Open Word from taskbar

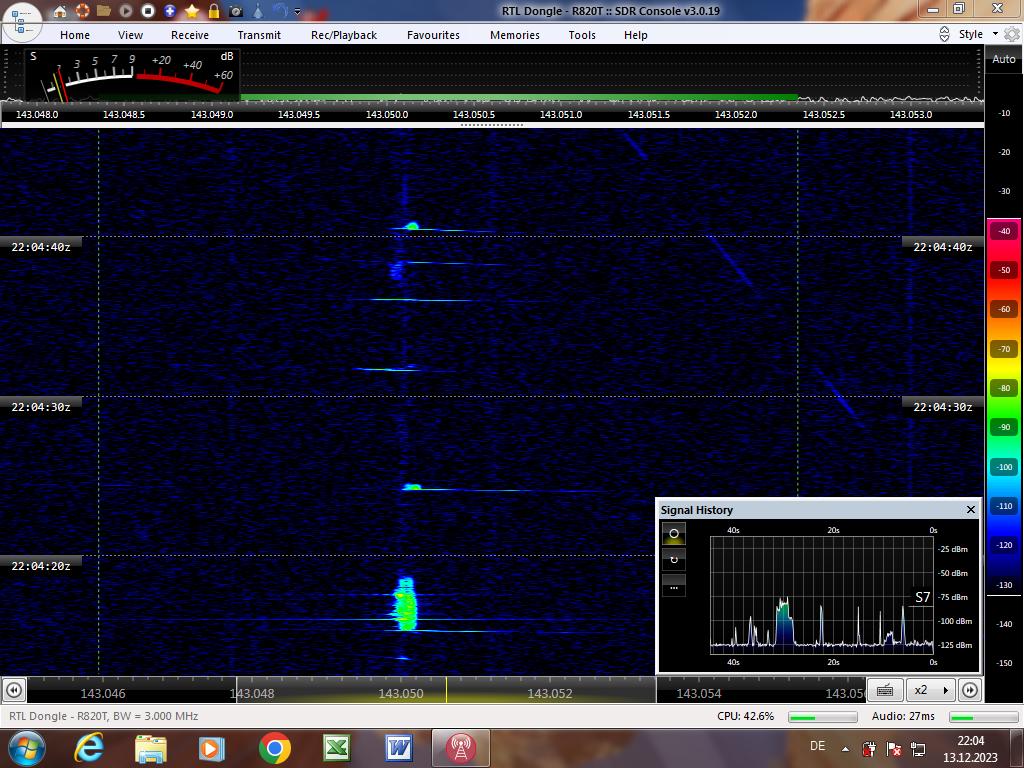[x=398, y=748]
